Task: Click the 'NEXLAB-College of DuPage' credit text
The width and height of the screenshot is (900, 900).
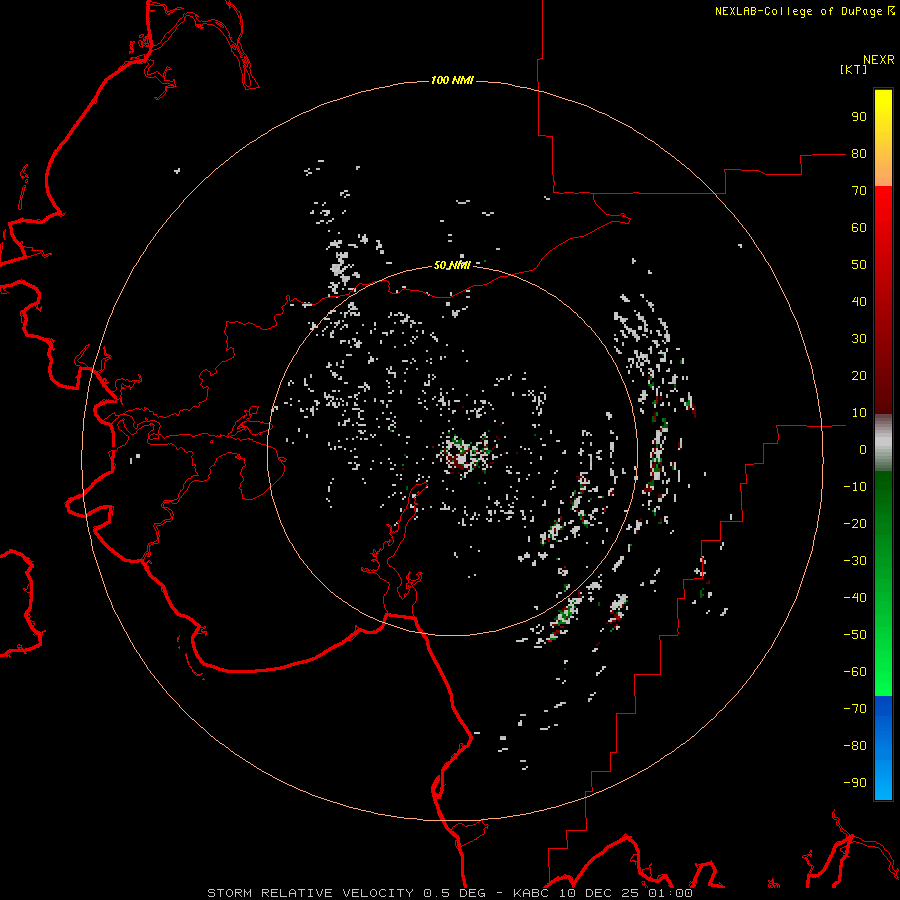Action: tap(800, 11)
